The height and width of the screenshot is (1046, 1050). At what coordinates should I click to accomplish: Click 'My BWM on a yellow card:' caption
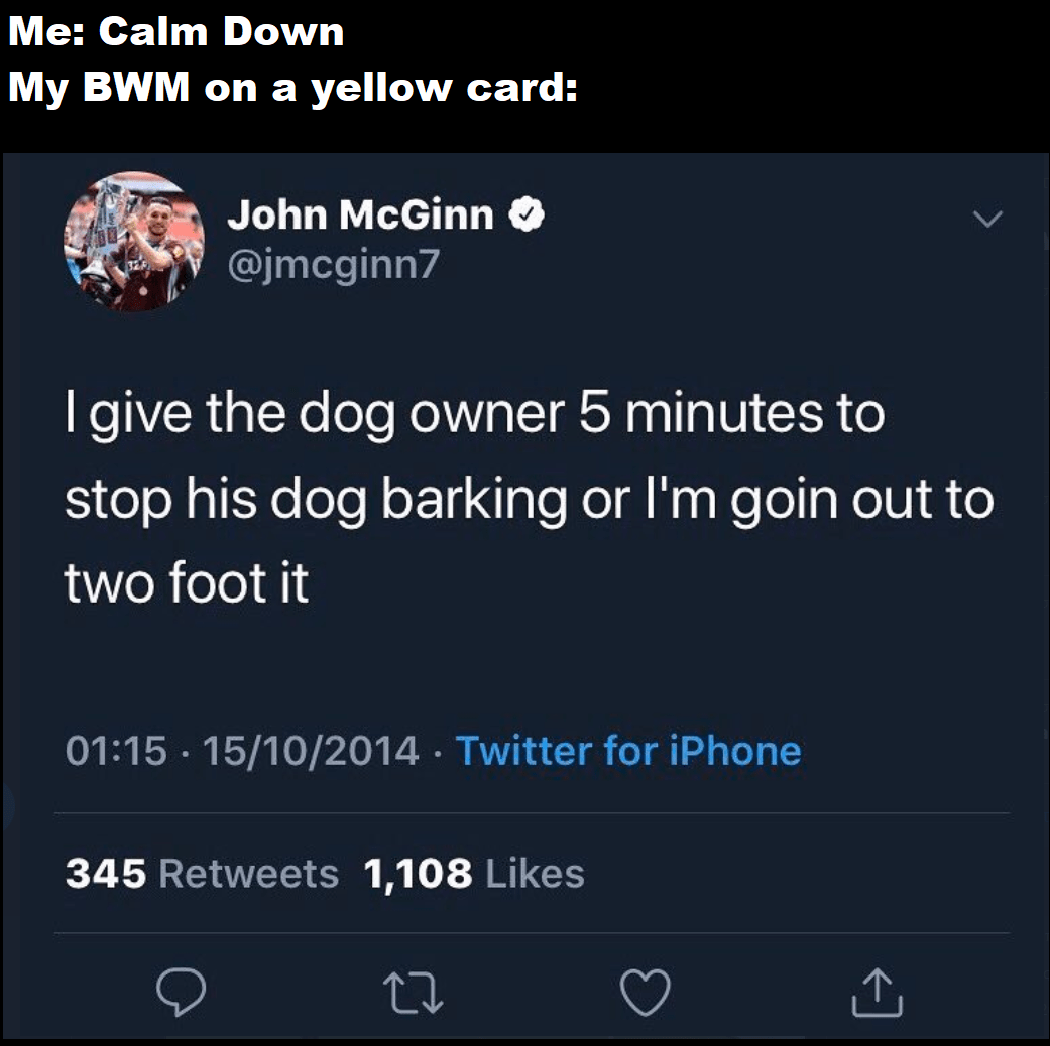point(293,88)
